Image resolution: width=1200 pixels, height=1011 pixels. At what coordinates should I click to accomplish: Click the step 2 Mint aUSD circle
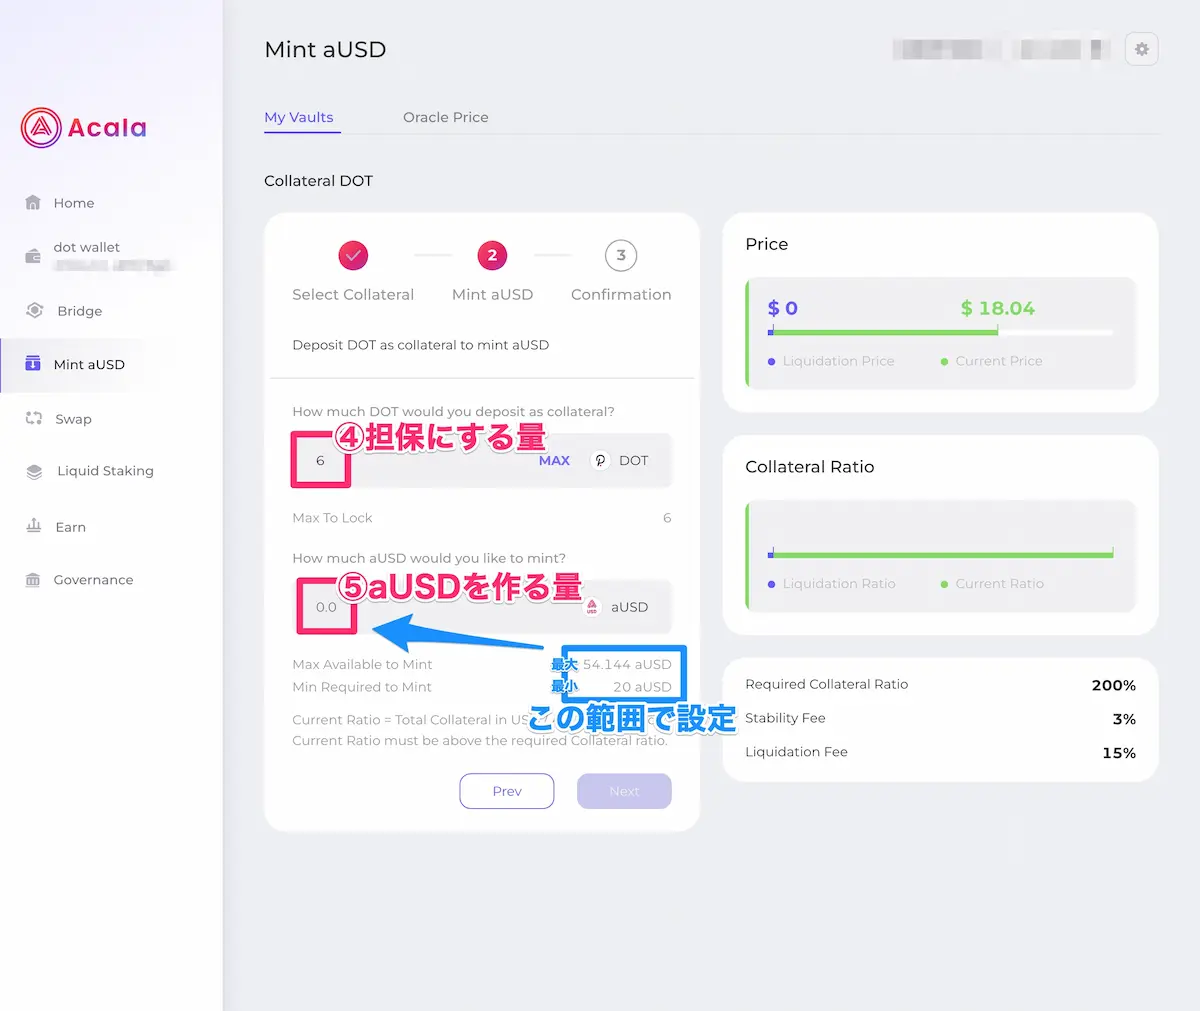tap(492, 256)
